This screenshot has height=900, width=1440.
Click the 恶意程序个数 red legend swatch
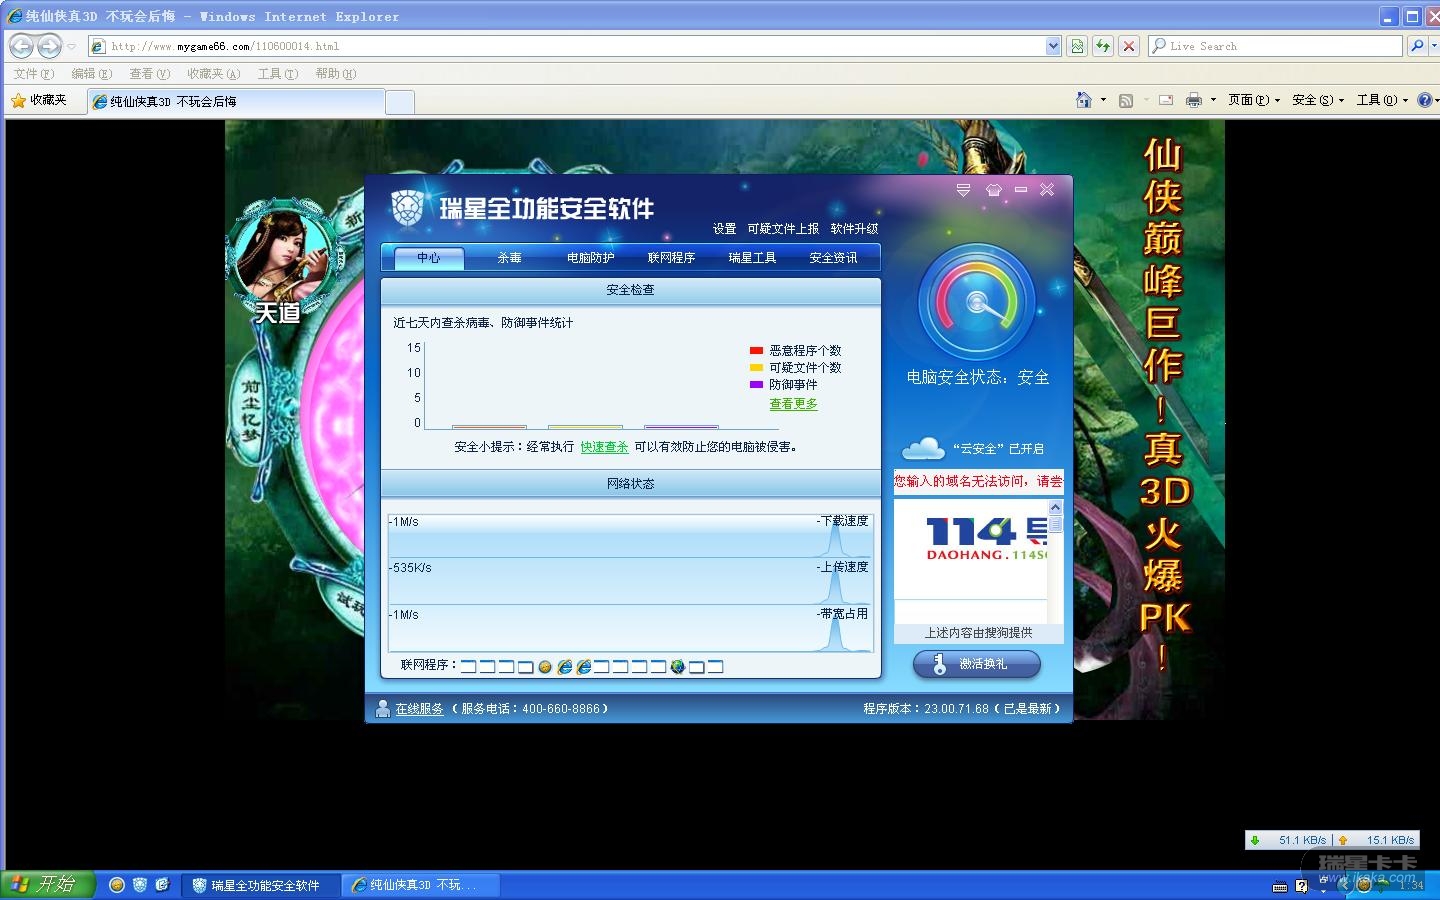[756, 351]
